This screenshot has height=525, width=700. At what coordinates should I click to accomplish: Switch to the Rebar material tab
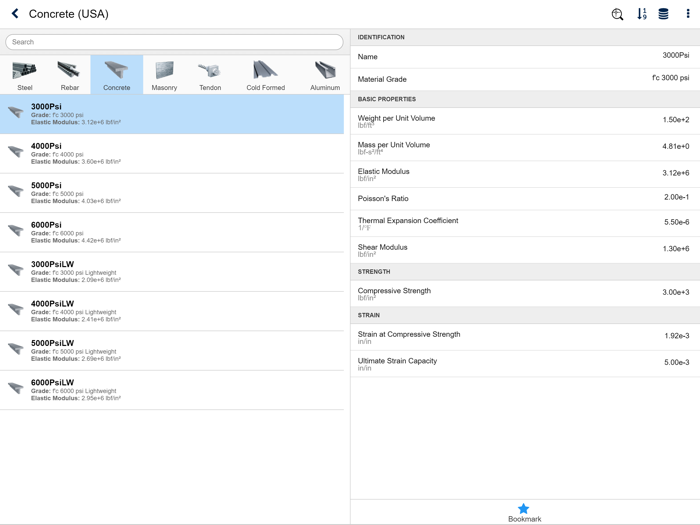tap(69, 75)
